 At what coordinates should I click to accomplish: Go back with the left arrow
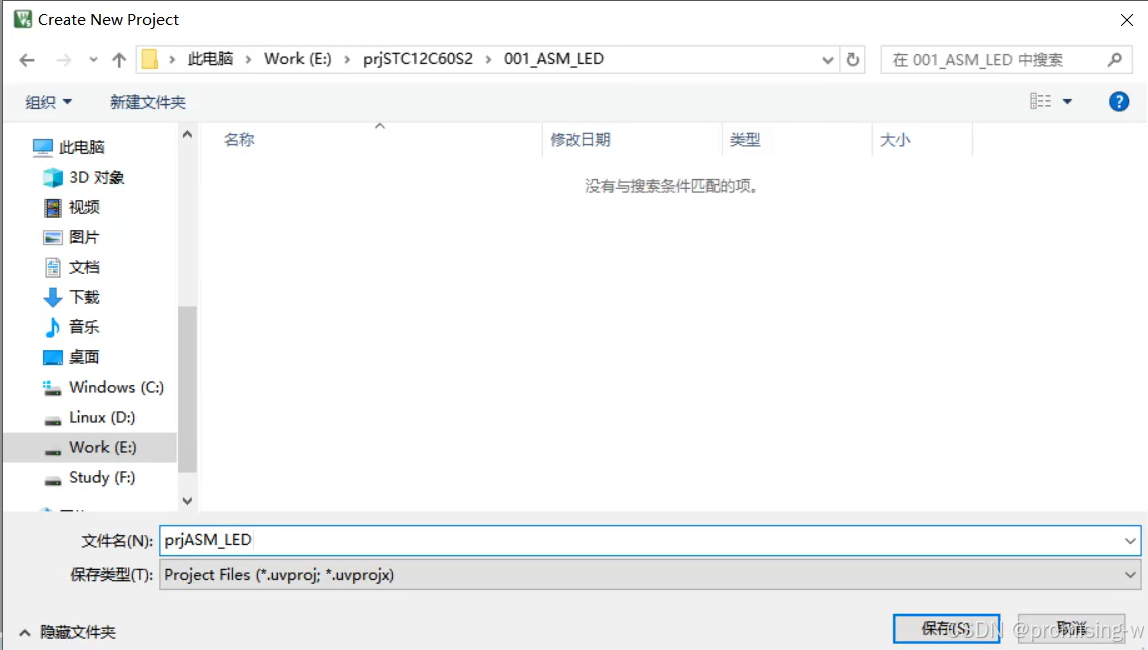tap(27, 60)
